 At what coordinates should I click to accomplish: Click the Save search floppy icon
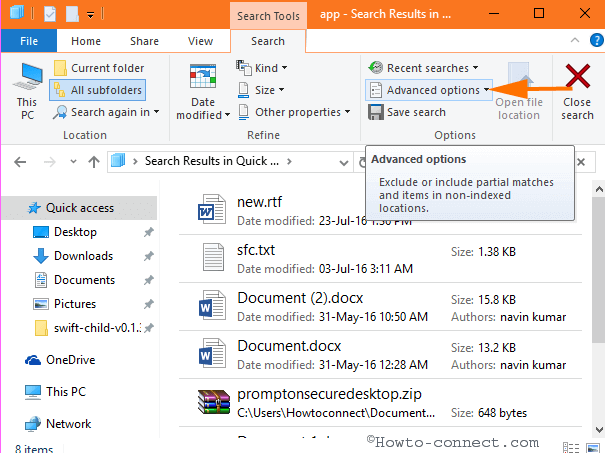pos(375,112)
